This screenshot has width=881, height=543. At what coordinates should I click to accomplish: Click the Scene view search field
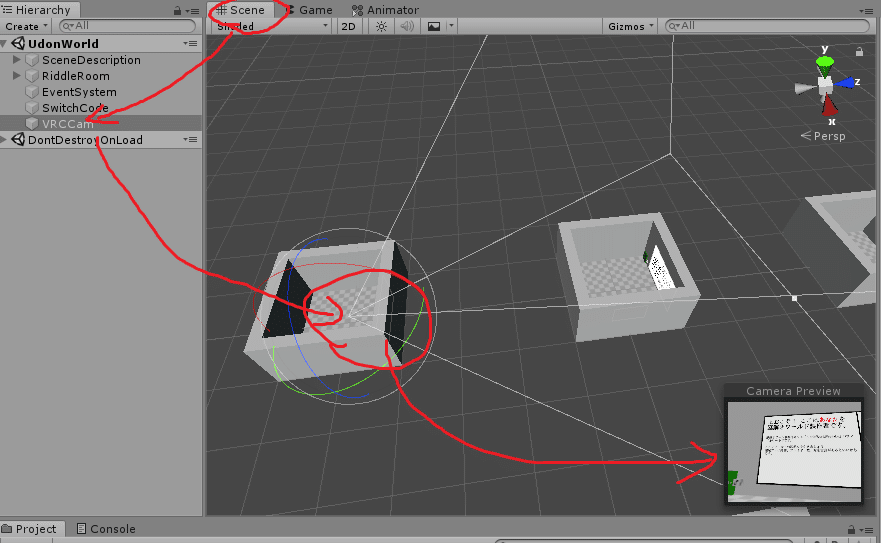coord(767,26)
